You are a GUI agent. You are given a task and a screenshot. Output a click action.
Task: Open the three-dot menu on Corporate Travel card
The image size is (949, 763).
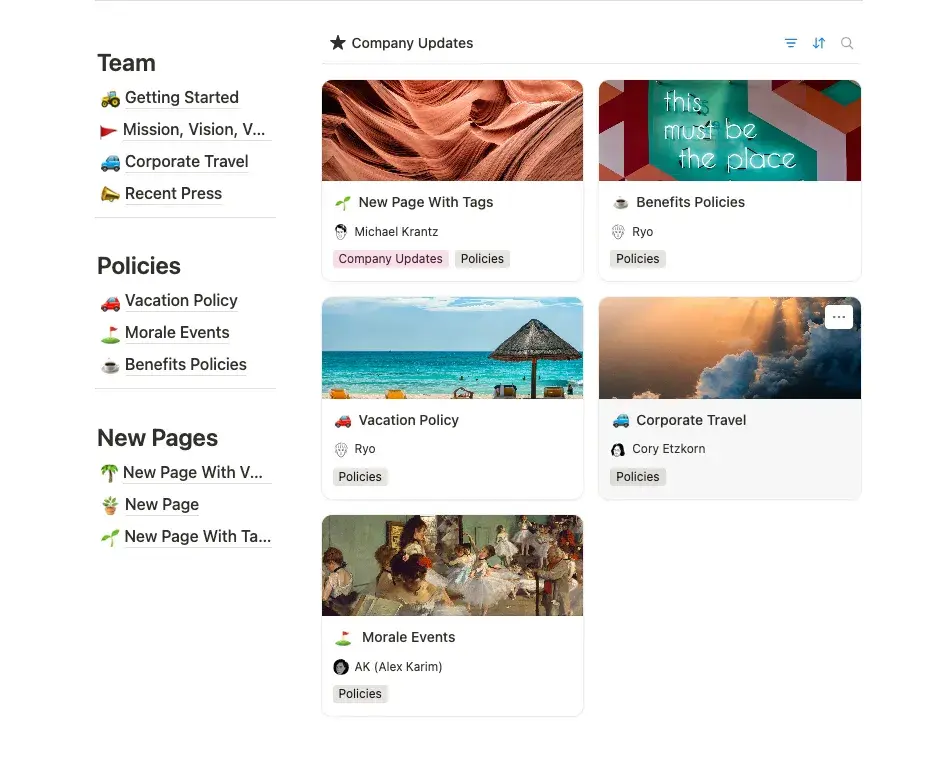pos(838,317)
